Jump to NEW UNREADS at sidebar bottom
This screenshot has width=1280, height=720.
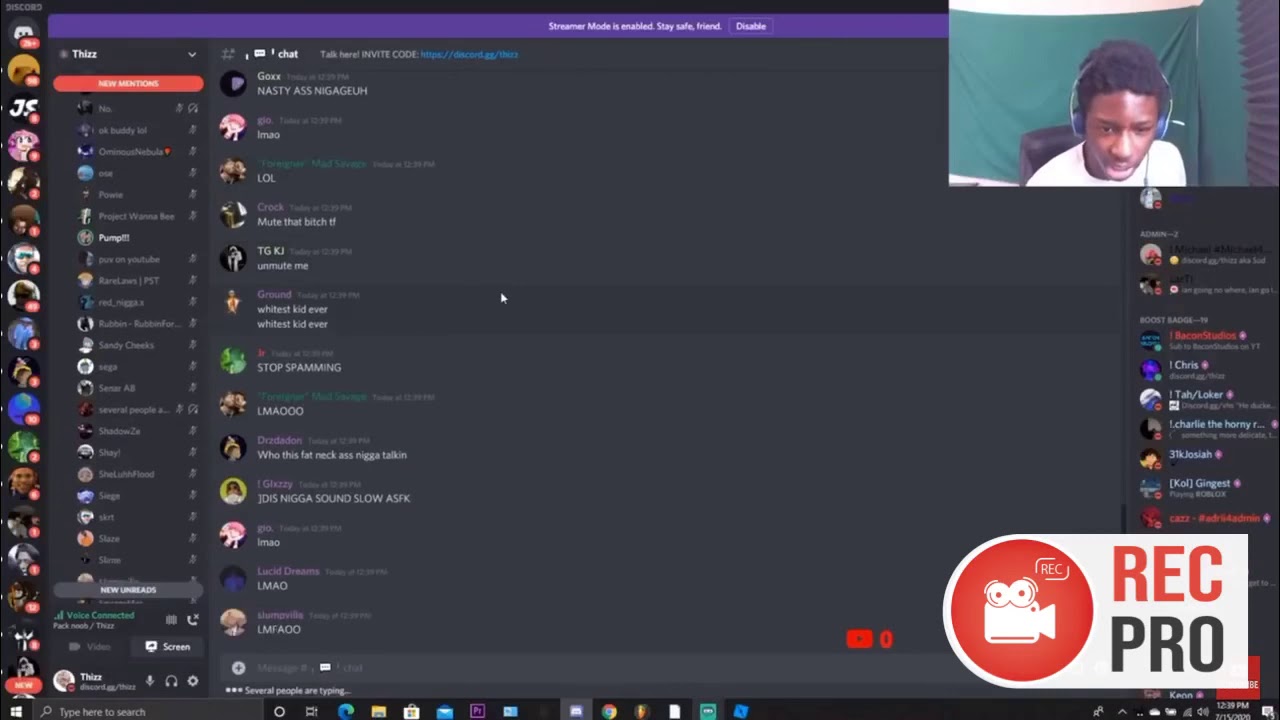tap(128, 590)
